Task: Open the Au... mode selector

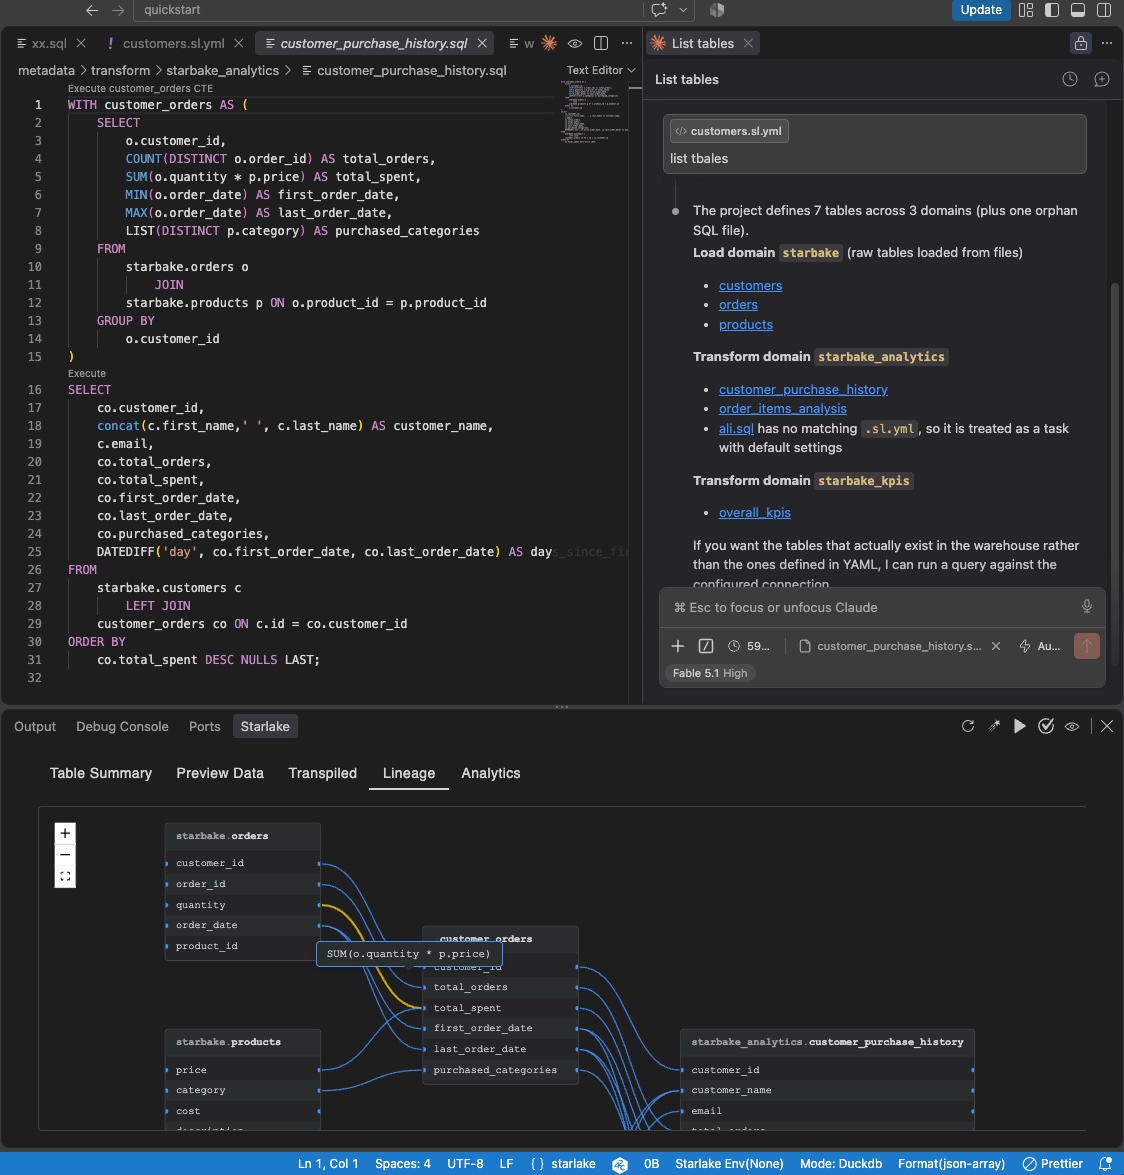Action: coord(1040,646)
